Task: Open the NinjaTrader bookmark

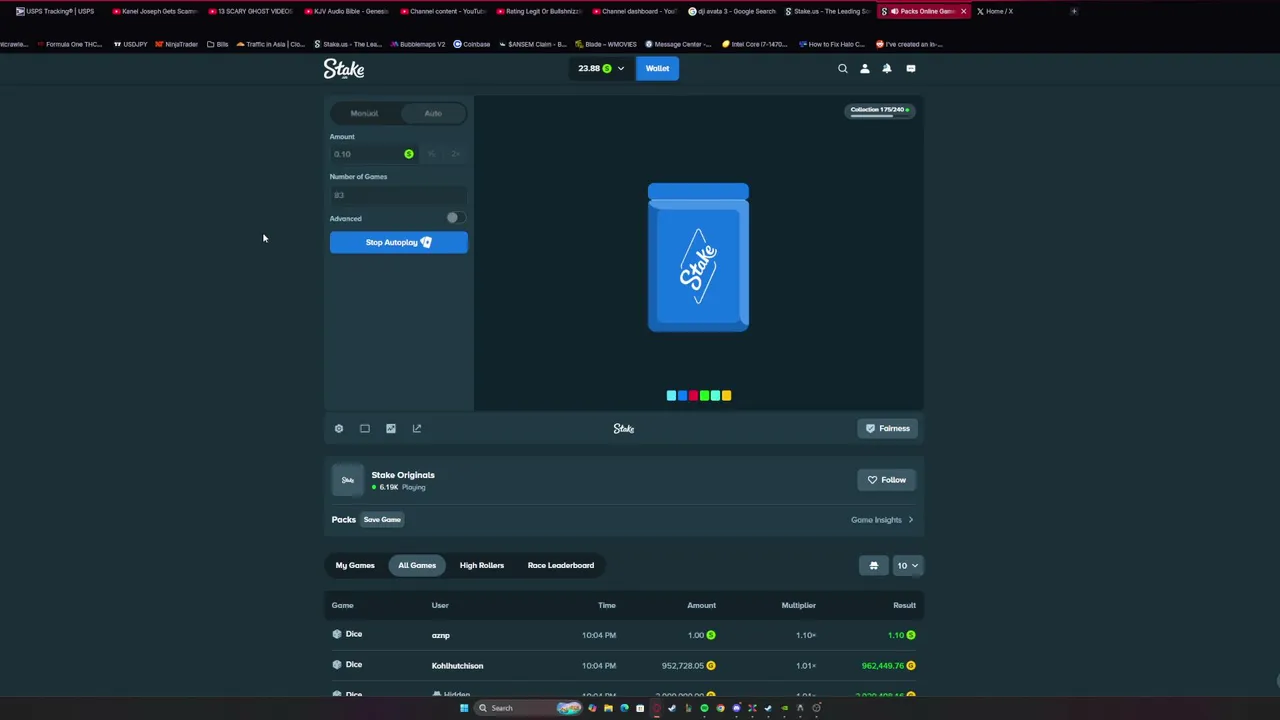Action: 177,44
